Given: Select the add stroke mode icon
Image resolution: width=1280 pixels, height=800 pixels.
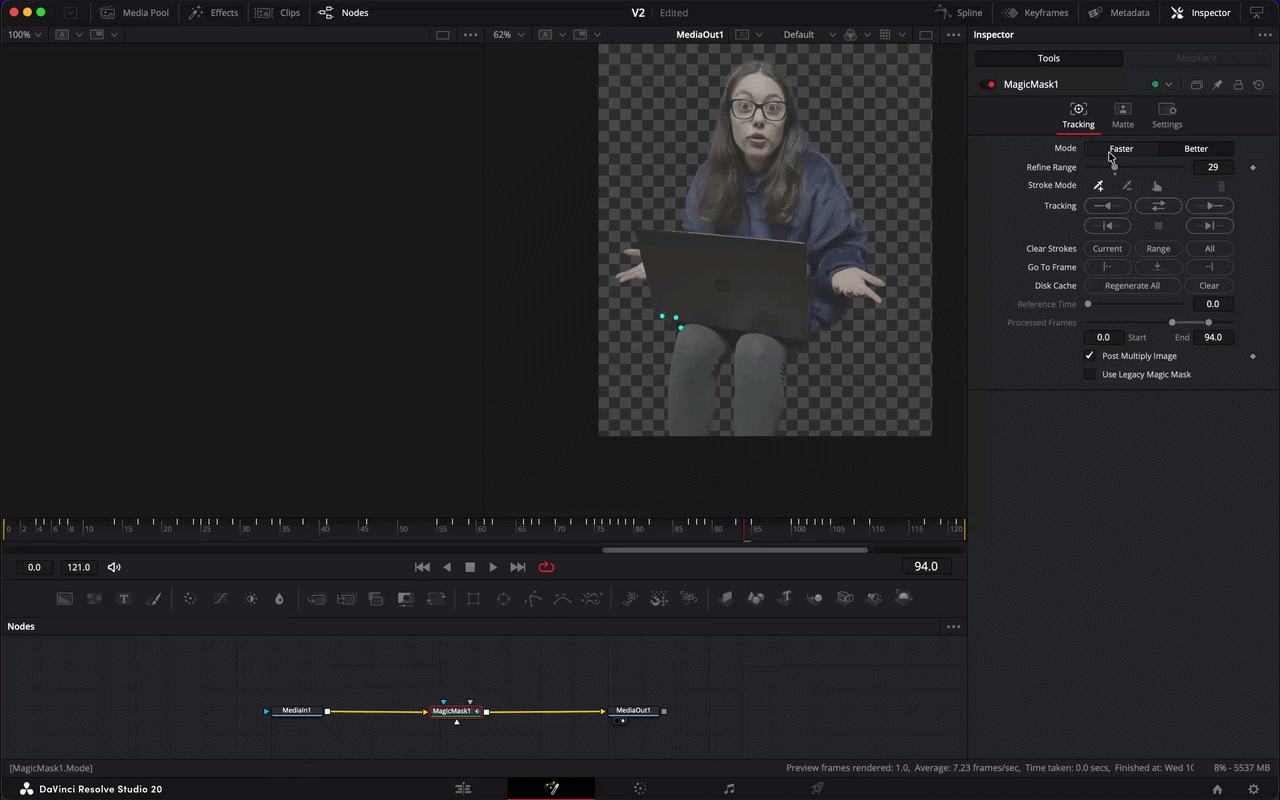Looking at the screenshot, I should (1098, 186).
